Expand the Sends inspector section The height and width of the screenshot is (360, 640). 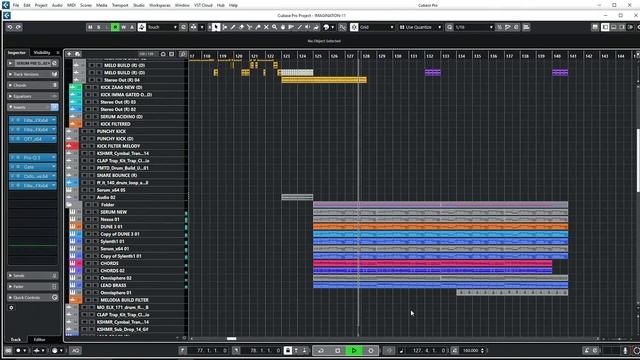click(x=33, y=276)
